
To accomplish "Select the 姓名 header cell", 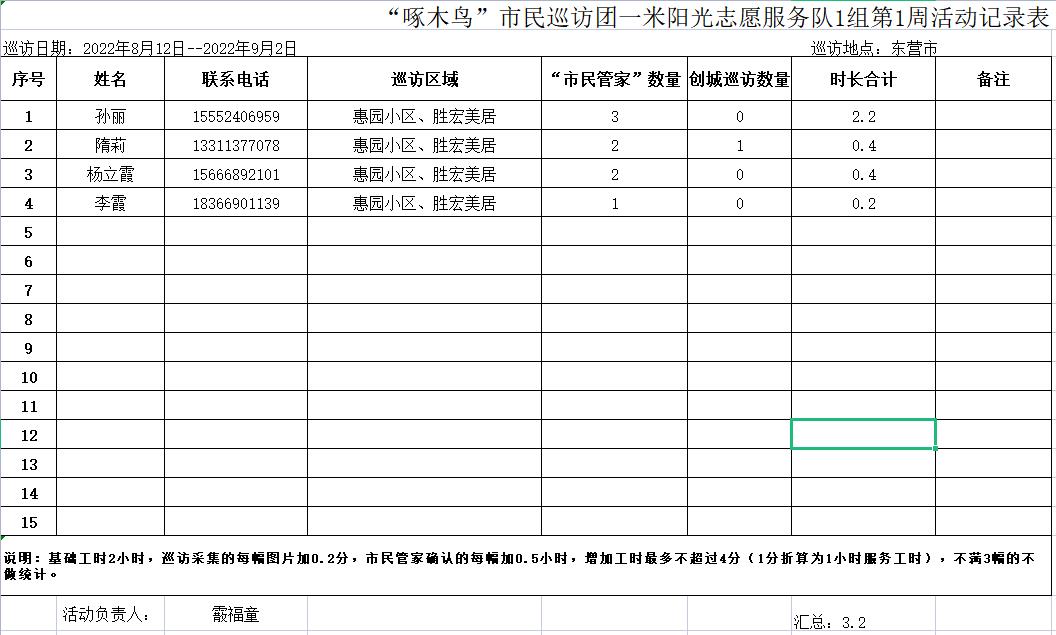I will point(110,79).
